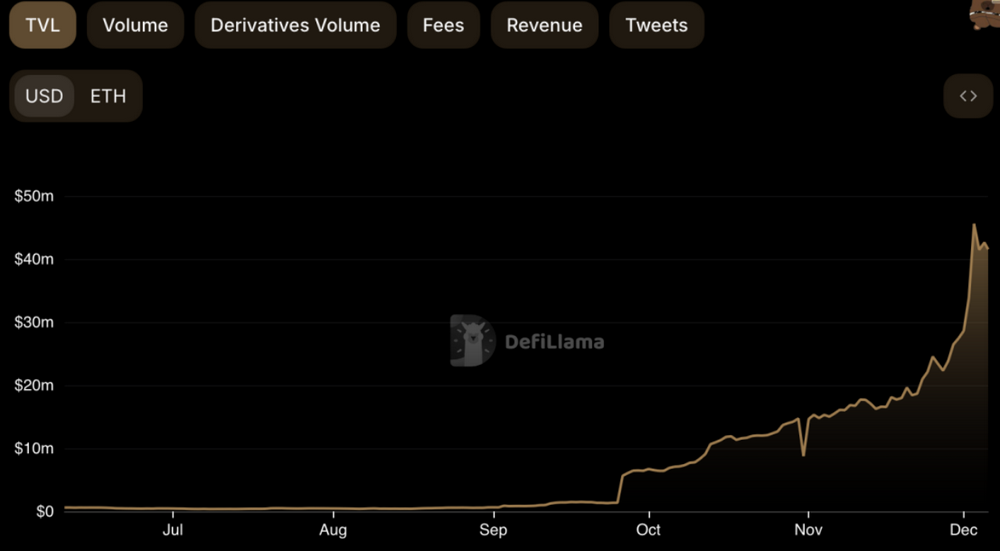View the Revenue chart tab
This screenshot has height=551, width=1000.
pos(544,25)
